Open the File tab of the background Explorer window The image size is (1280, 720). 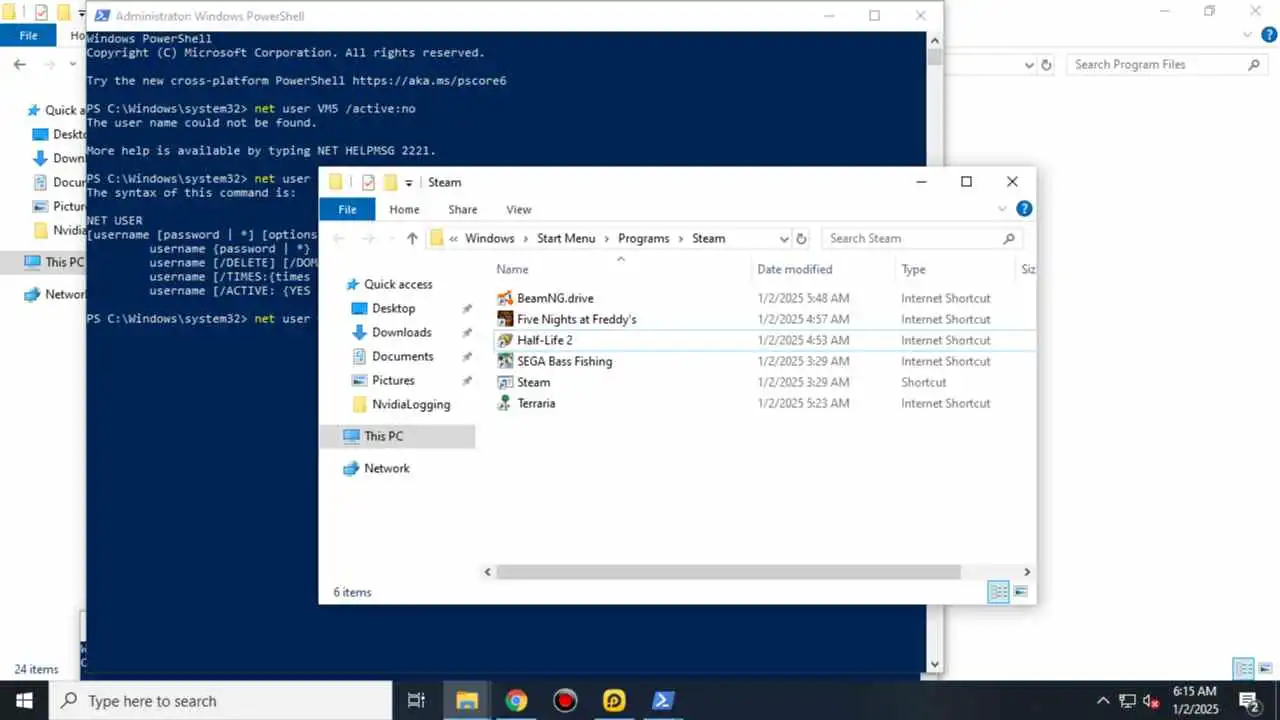click(x=29, y=35)
